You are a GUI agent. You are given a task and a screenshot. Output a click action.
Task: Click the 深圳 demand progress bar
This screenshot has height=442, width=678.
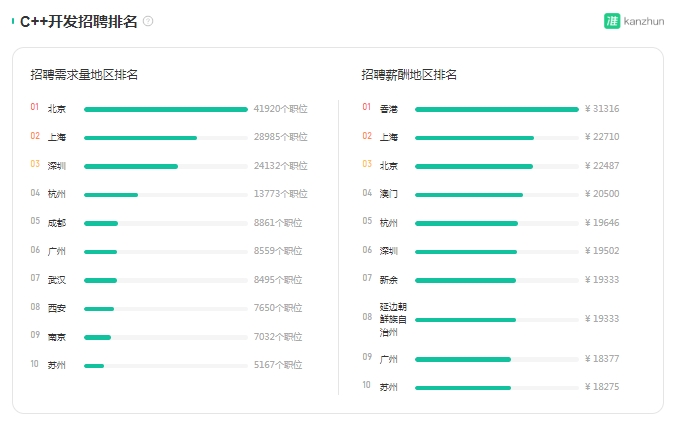click(131, 166)
